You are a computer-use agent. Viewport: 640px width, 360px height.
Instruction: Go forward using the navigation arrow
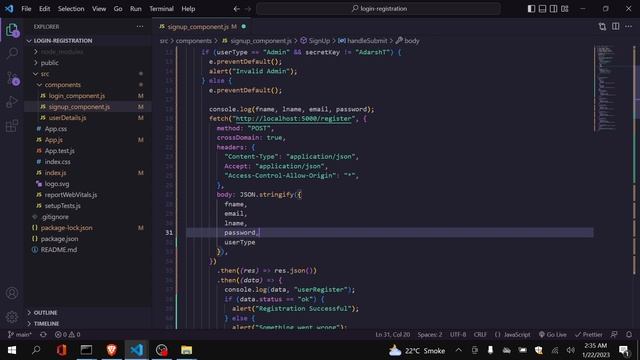point(248,9)
